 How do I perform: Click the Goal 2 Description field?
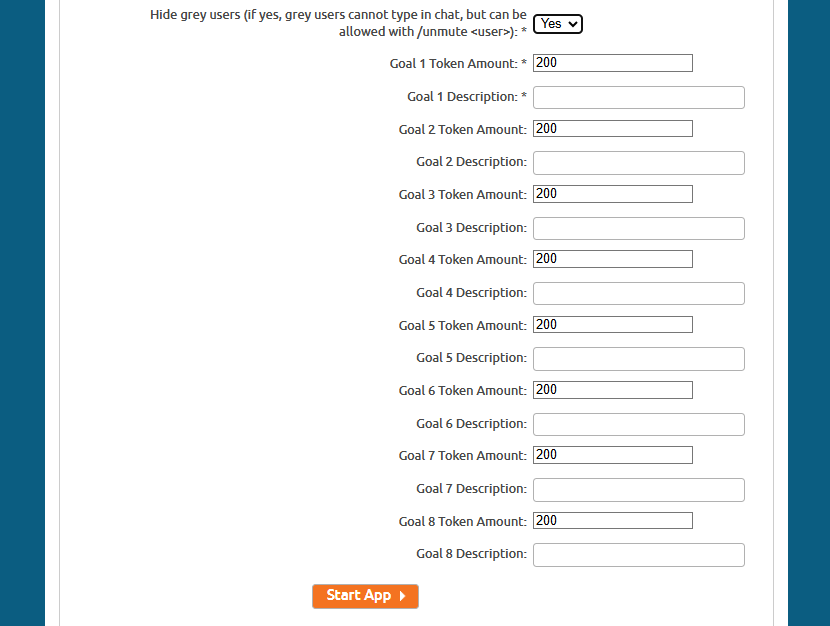(x=638, y=162)
